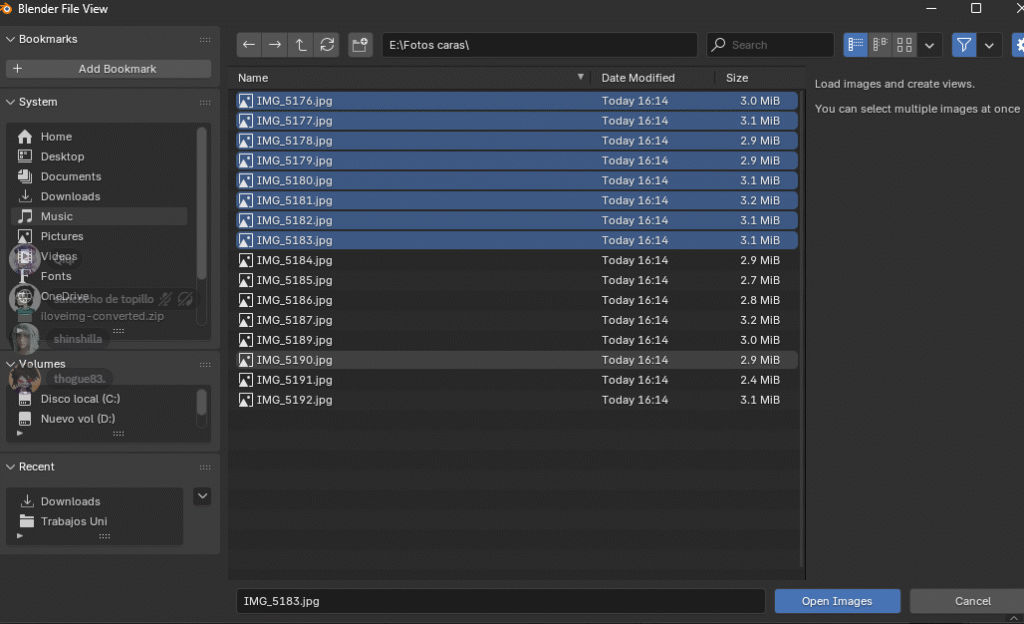
Task: Refresh the file list
Action: coord(327,45)
